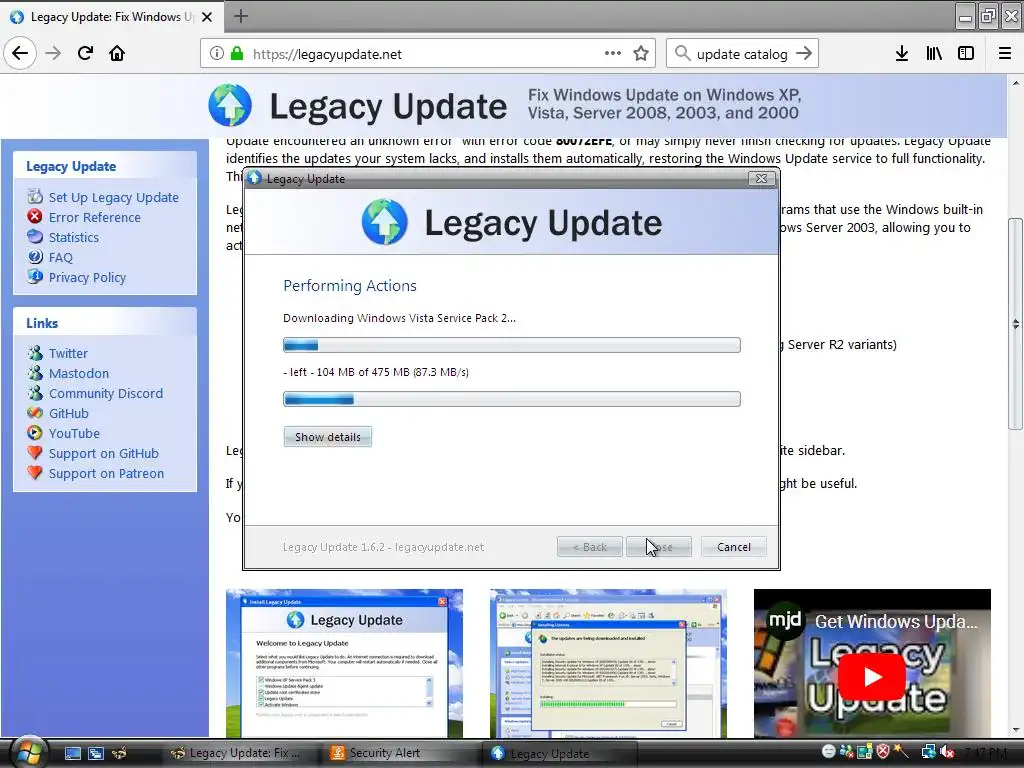Open the Library toolbar icon
Image resolution: width=1024 pixels, height=768 pixels.
tap(934, 54)
